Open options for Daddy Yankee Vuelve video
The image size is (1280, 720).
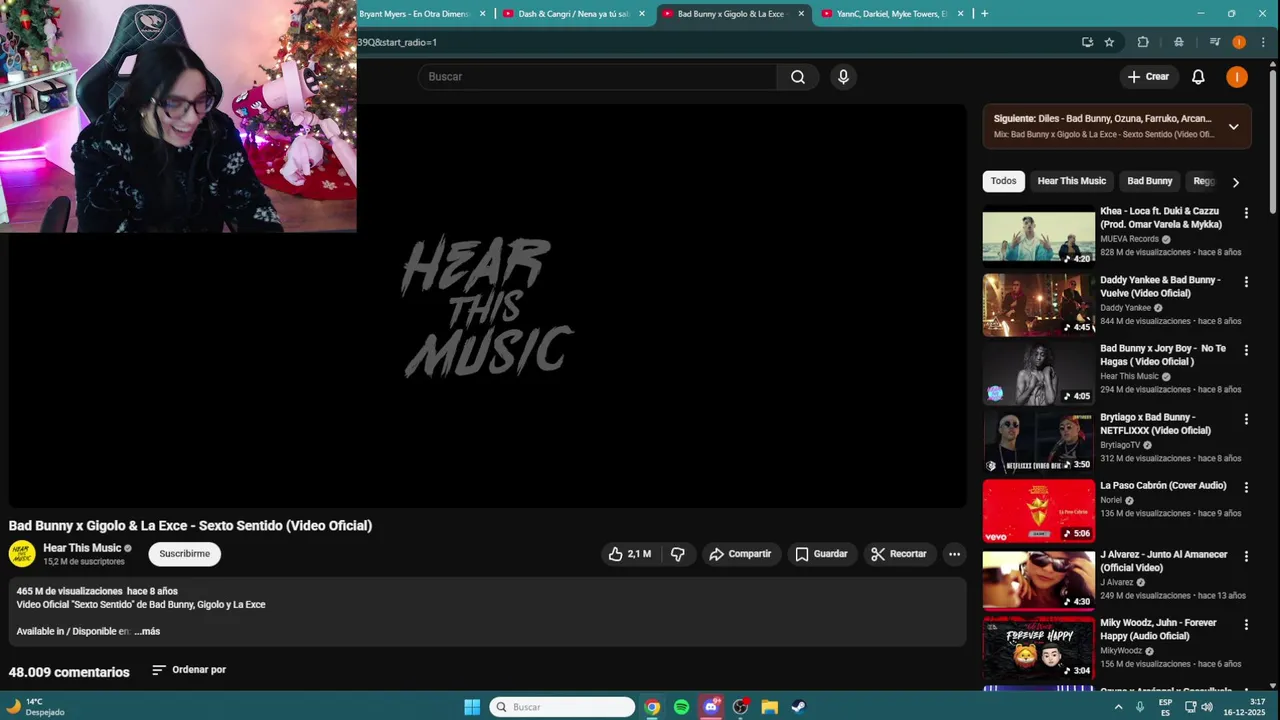tap(1246, 282)
